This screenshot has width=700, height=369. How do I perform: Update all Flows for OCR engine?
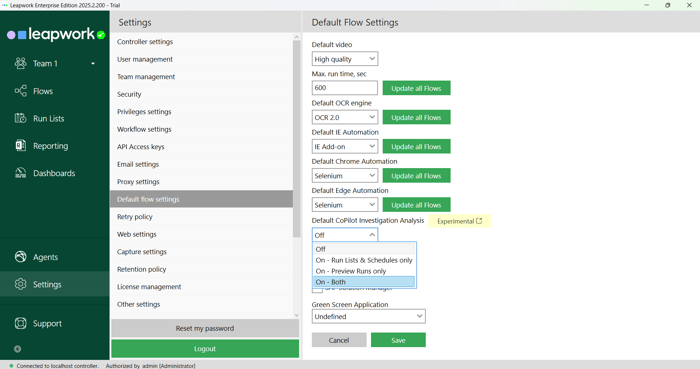point(416,117)
